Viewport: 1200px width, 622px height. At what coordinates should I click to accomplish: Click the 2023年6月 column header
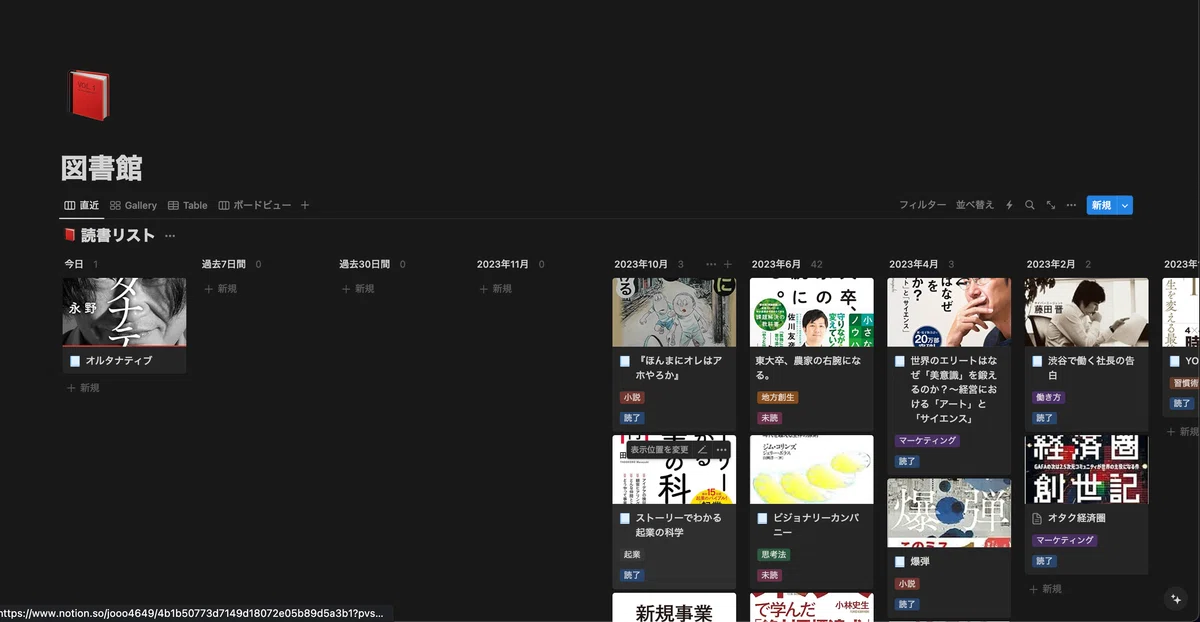click(x=777, y=264)
